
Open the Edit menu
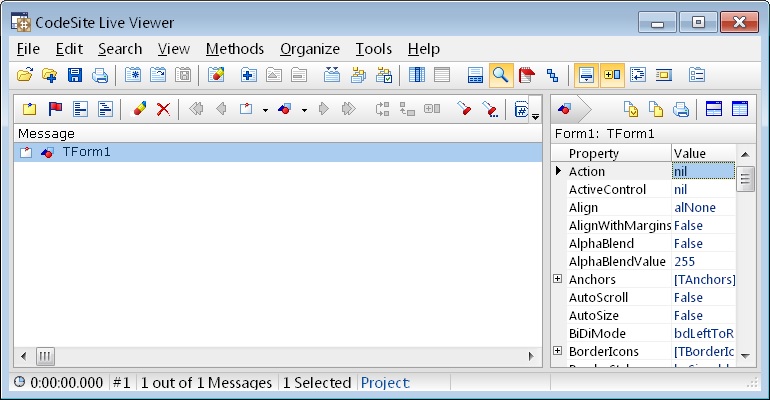point(69,49)
